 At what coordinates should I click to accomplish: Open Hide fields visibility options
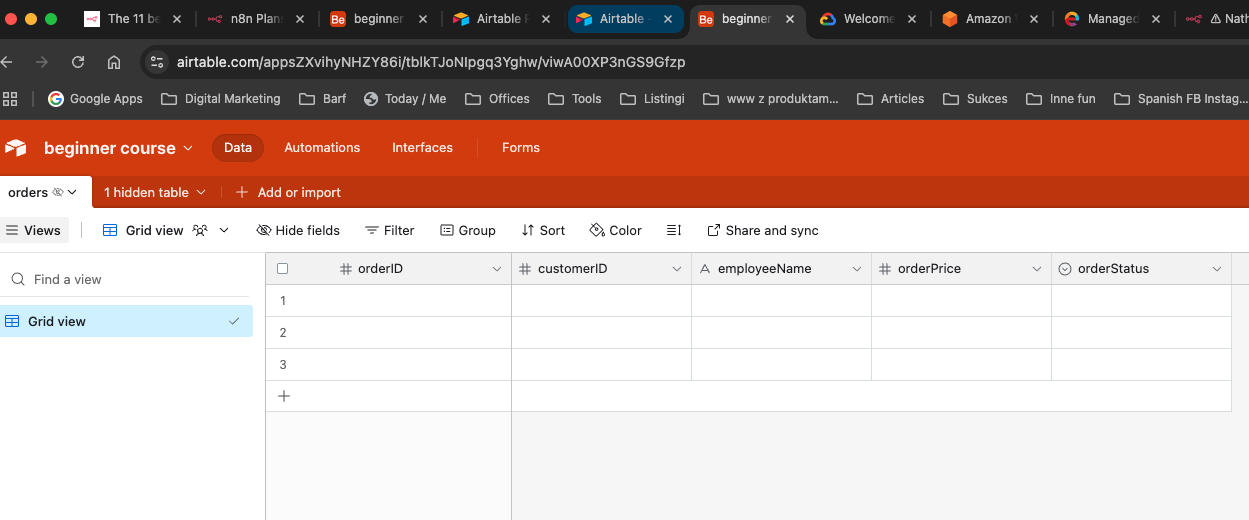tap(298, 230)
